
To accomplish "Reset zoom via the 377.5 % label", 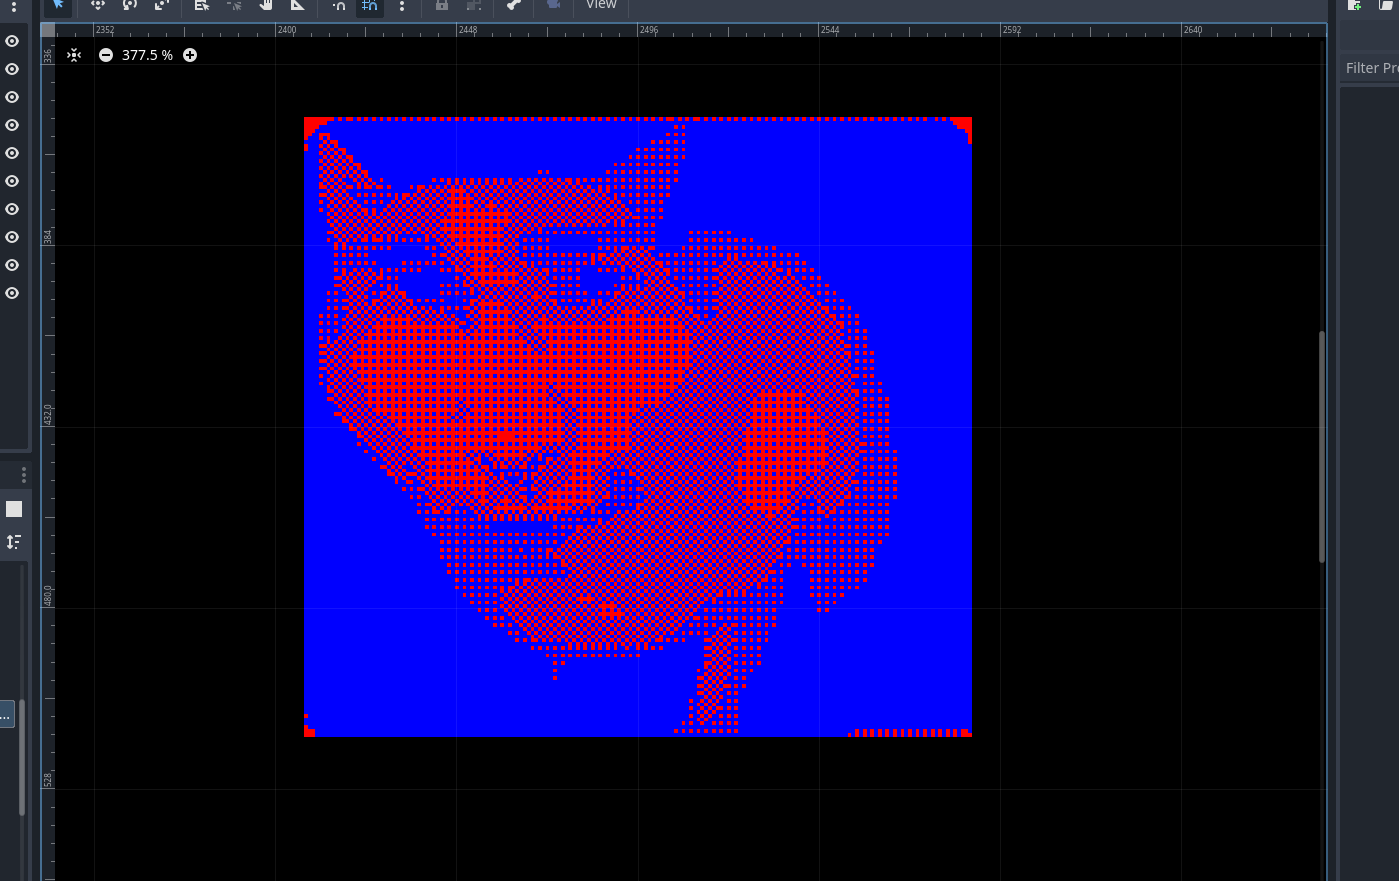I will point(147,55).
